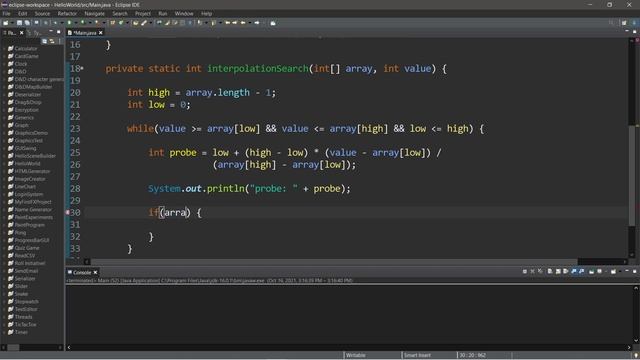Image resolution: width=640 pixels, height=360 pixels.
Task: Maximize the Package Explorer view
Action: 58,32
